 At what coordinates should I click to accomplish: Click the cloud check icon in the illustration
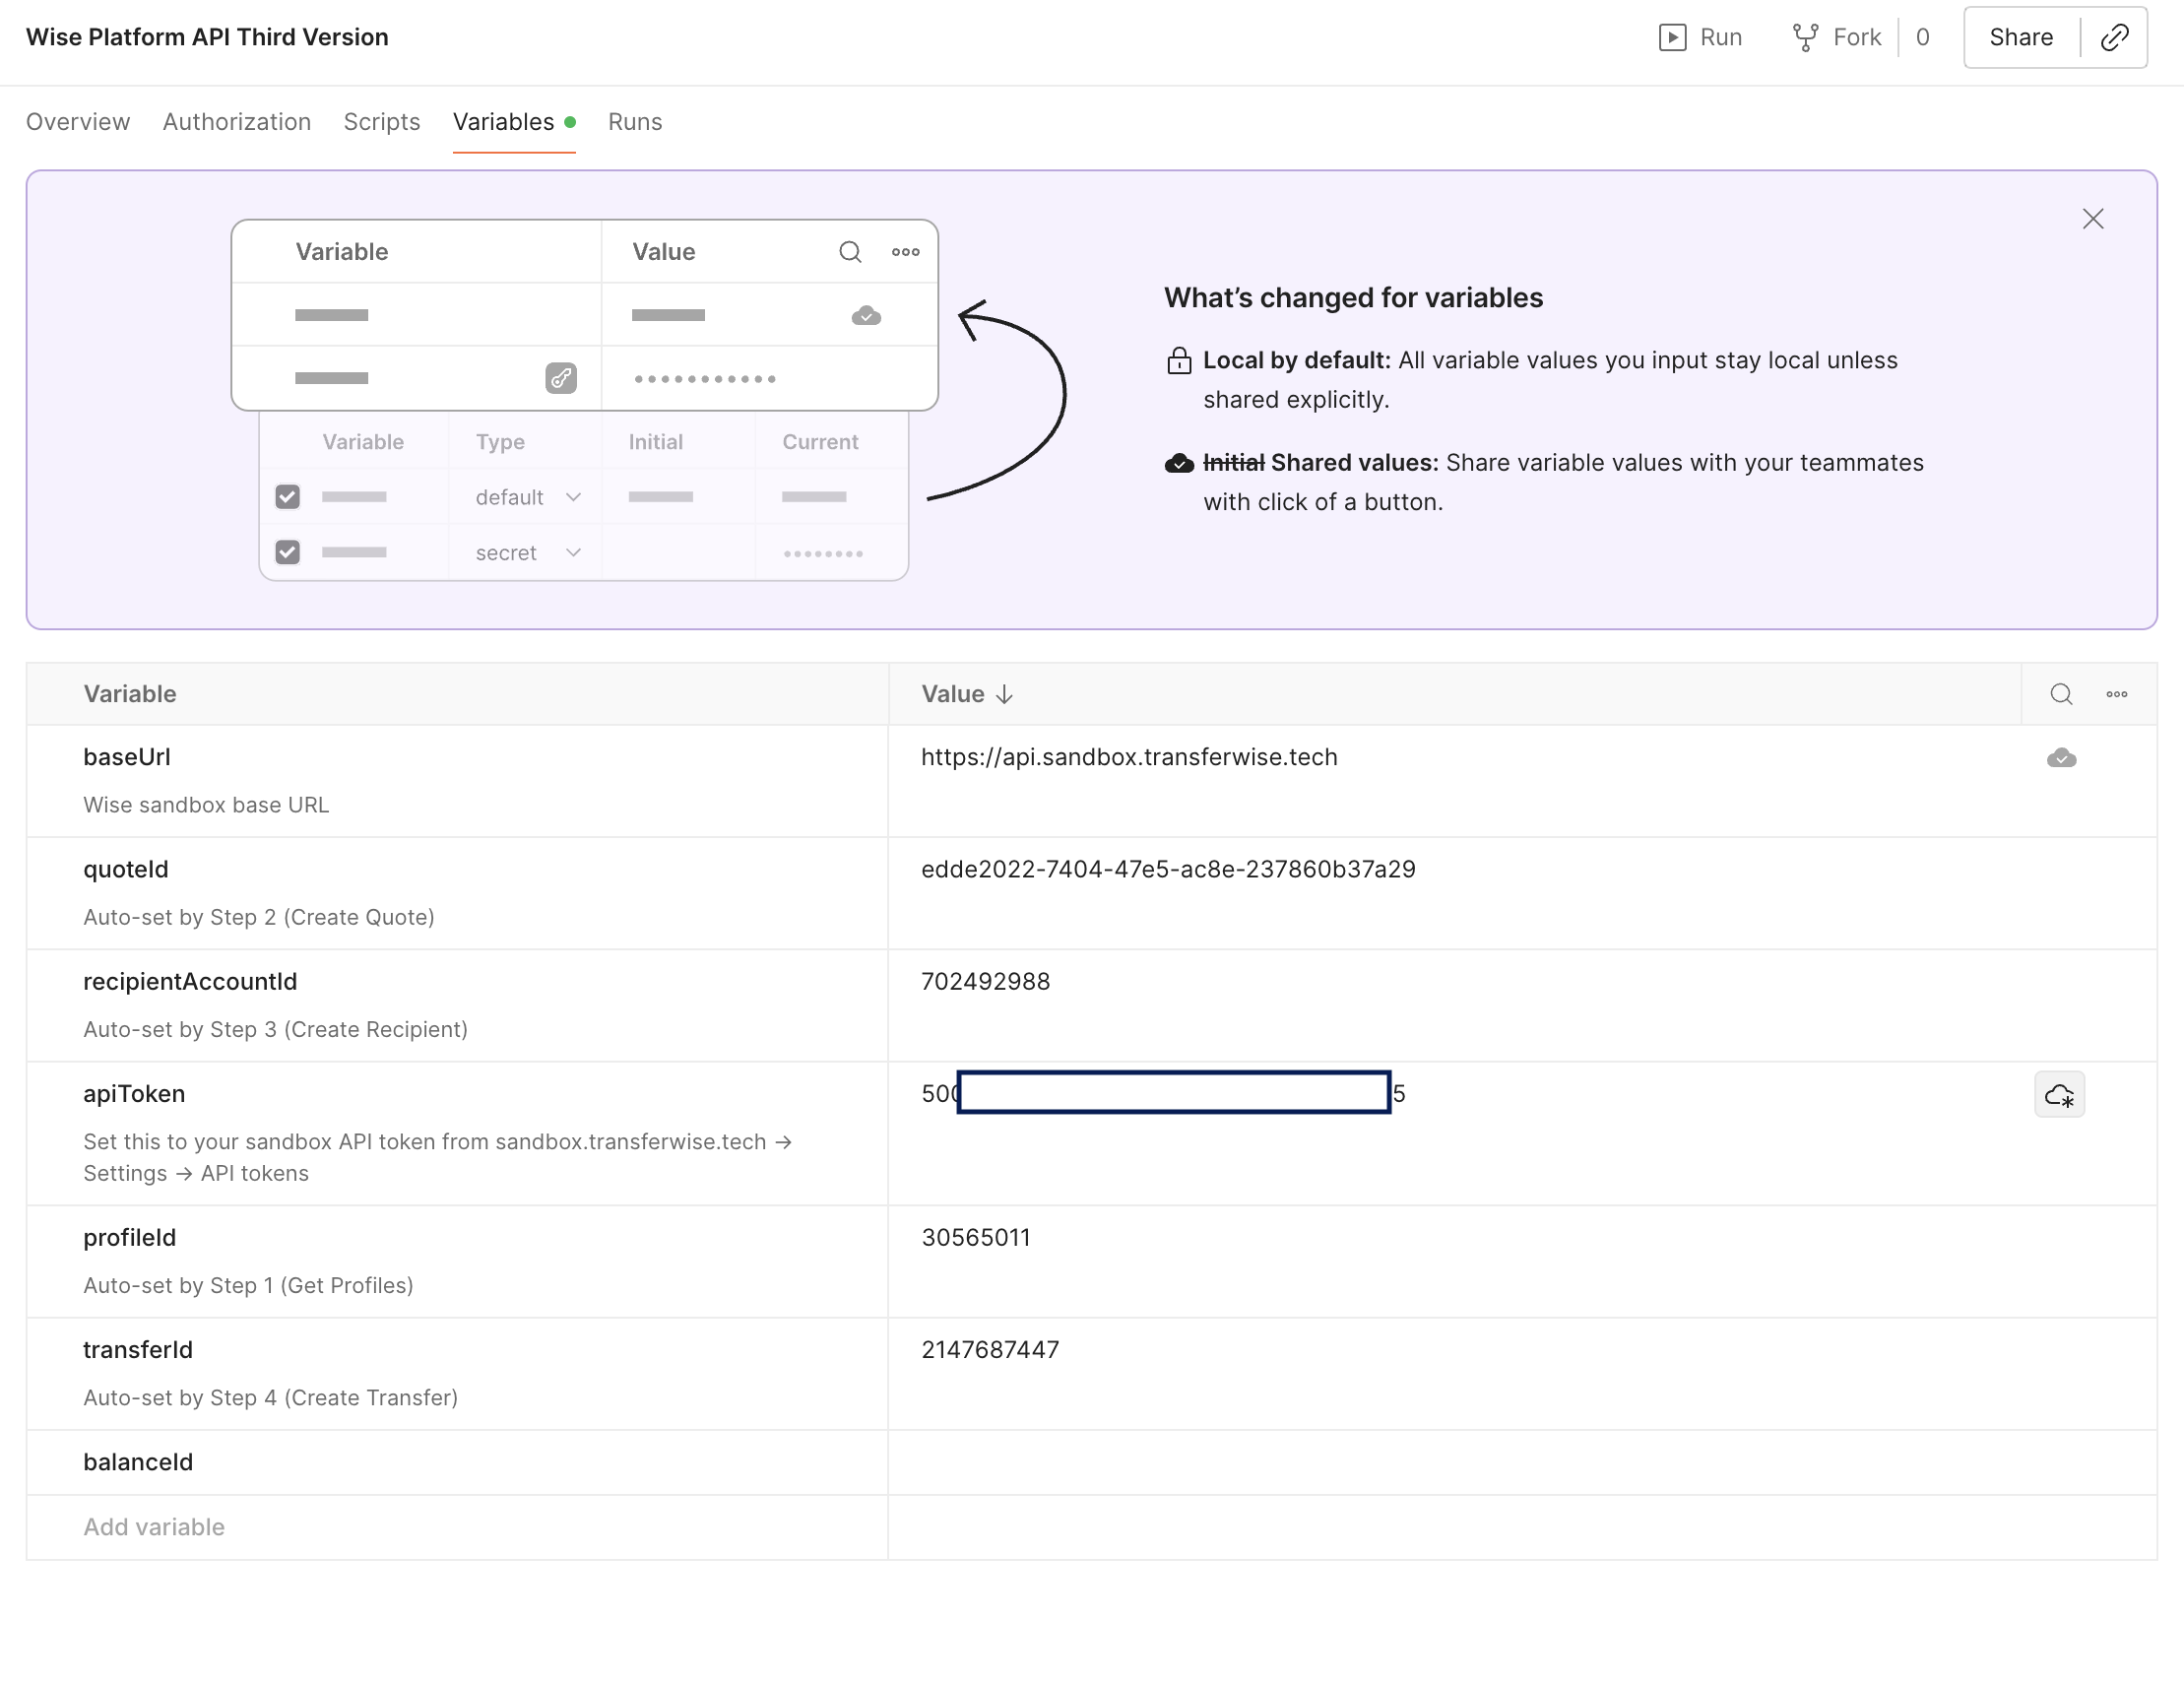(866, 316)
